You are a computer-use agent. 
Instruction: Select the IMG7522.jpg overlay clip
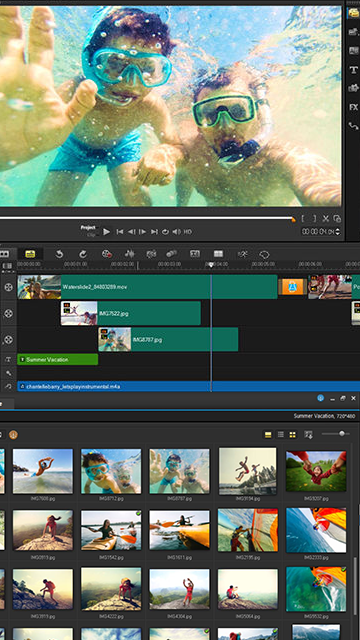131,313
